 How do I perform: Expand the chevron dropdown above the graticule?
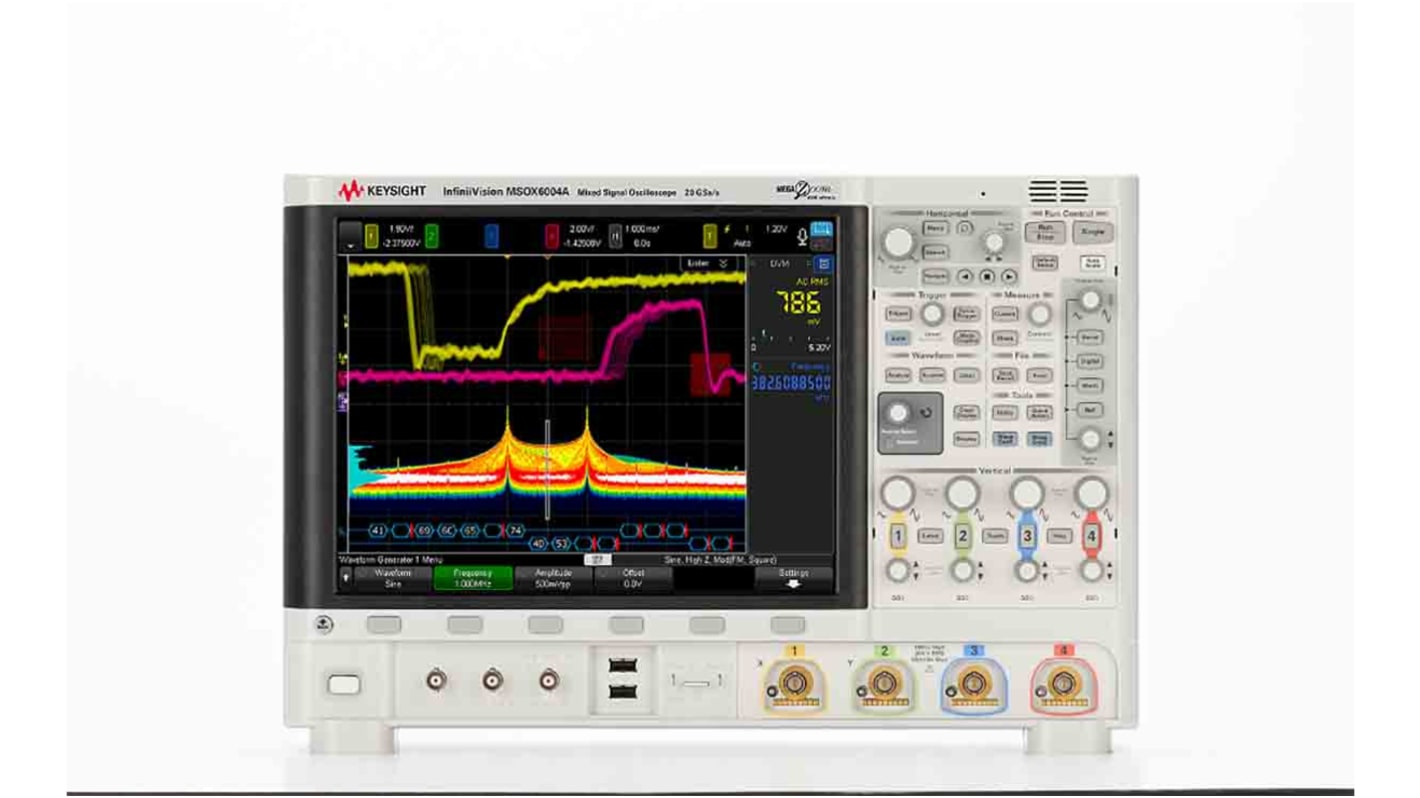pos(723,263)
